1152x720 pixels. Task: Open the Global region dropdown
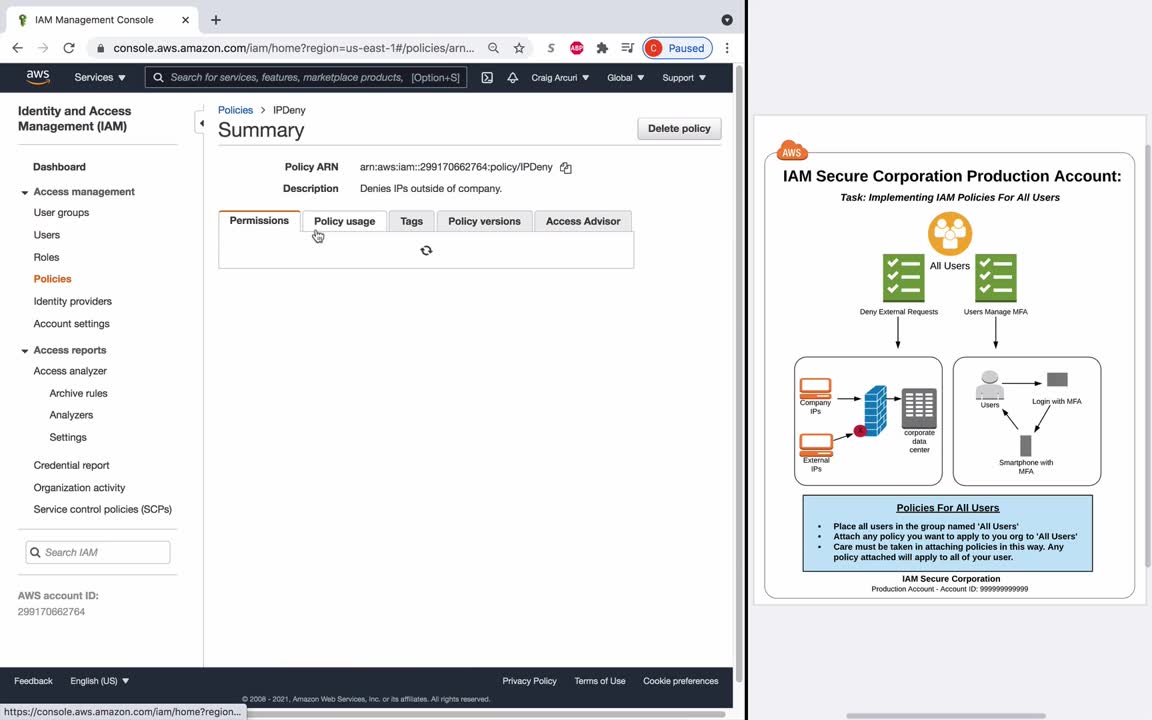point(625,77)
